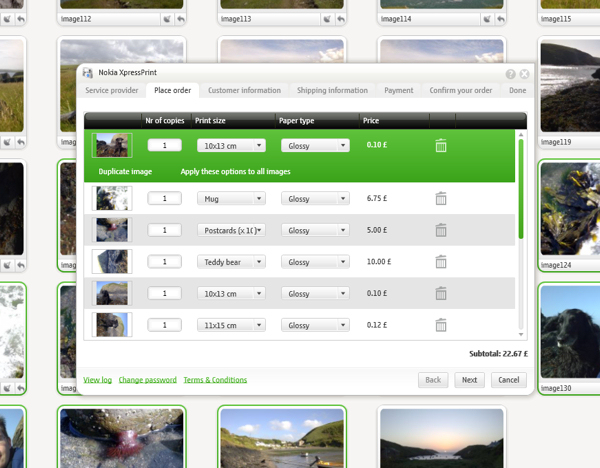Open Print size dropdown showing 11x15 cm
The width and height of the screenshot is (600, 468).
coord(231,325)
